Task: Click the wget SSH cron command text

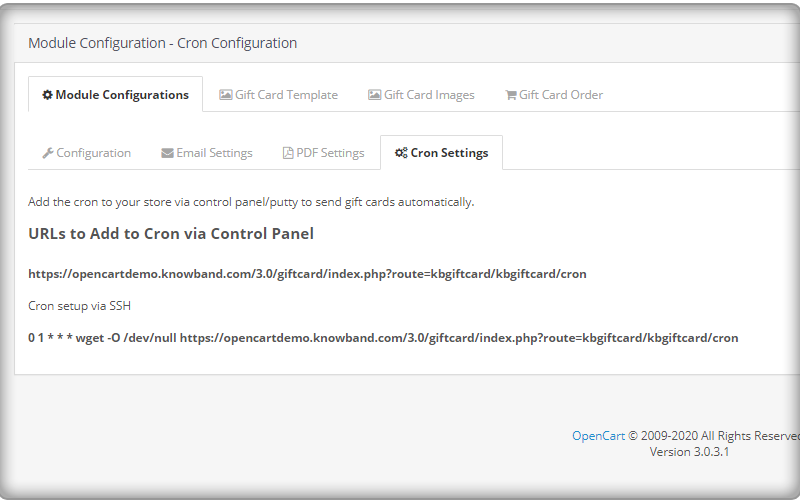Action: click(x=383, y=338)
